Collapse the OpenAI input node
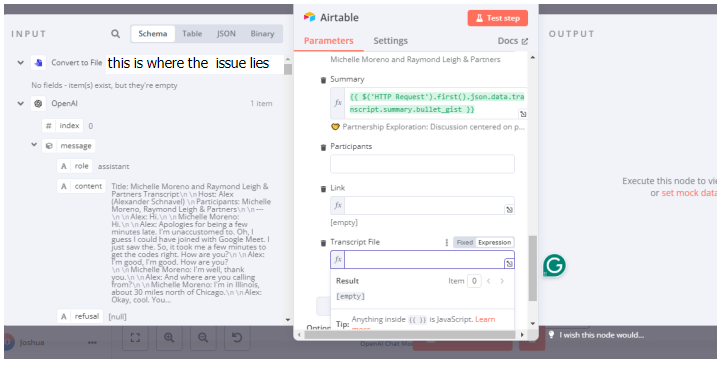The image size is (720, 371). point(20,104)
